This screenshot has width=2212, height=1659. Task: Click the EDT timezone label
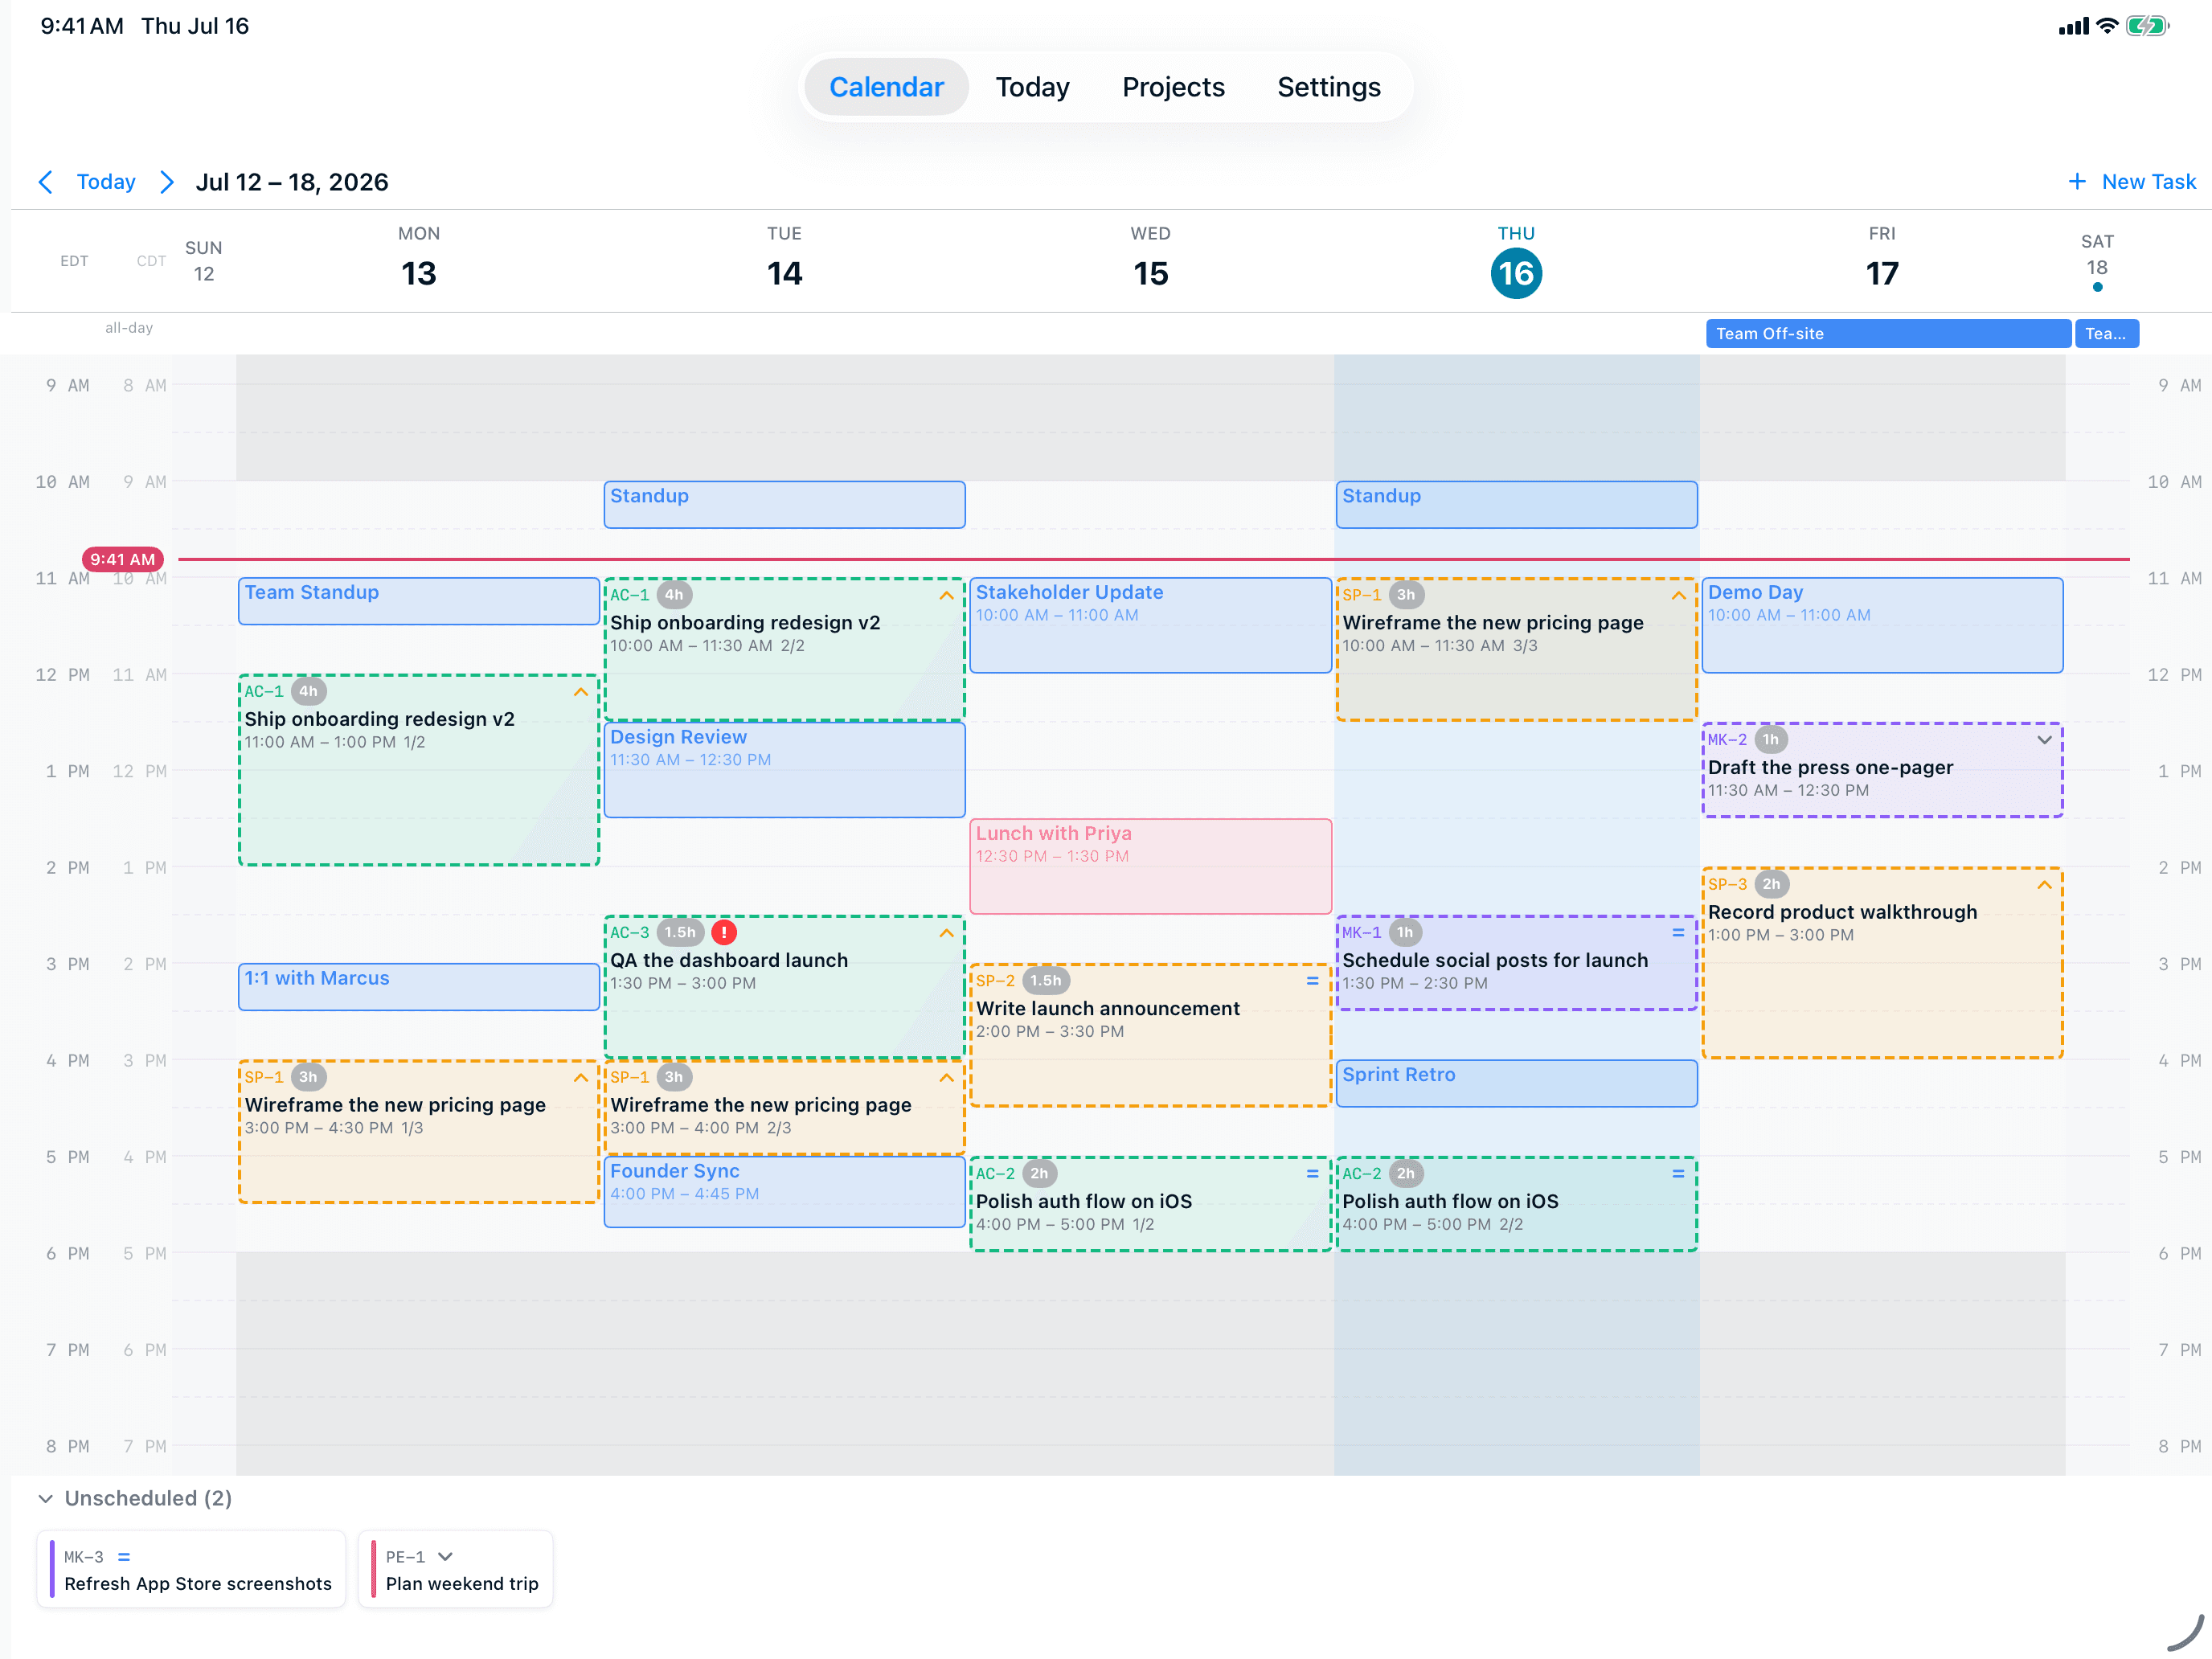pos(74,261)
